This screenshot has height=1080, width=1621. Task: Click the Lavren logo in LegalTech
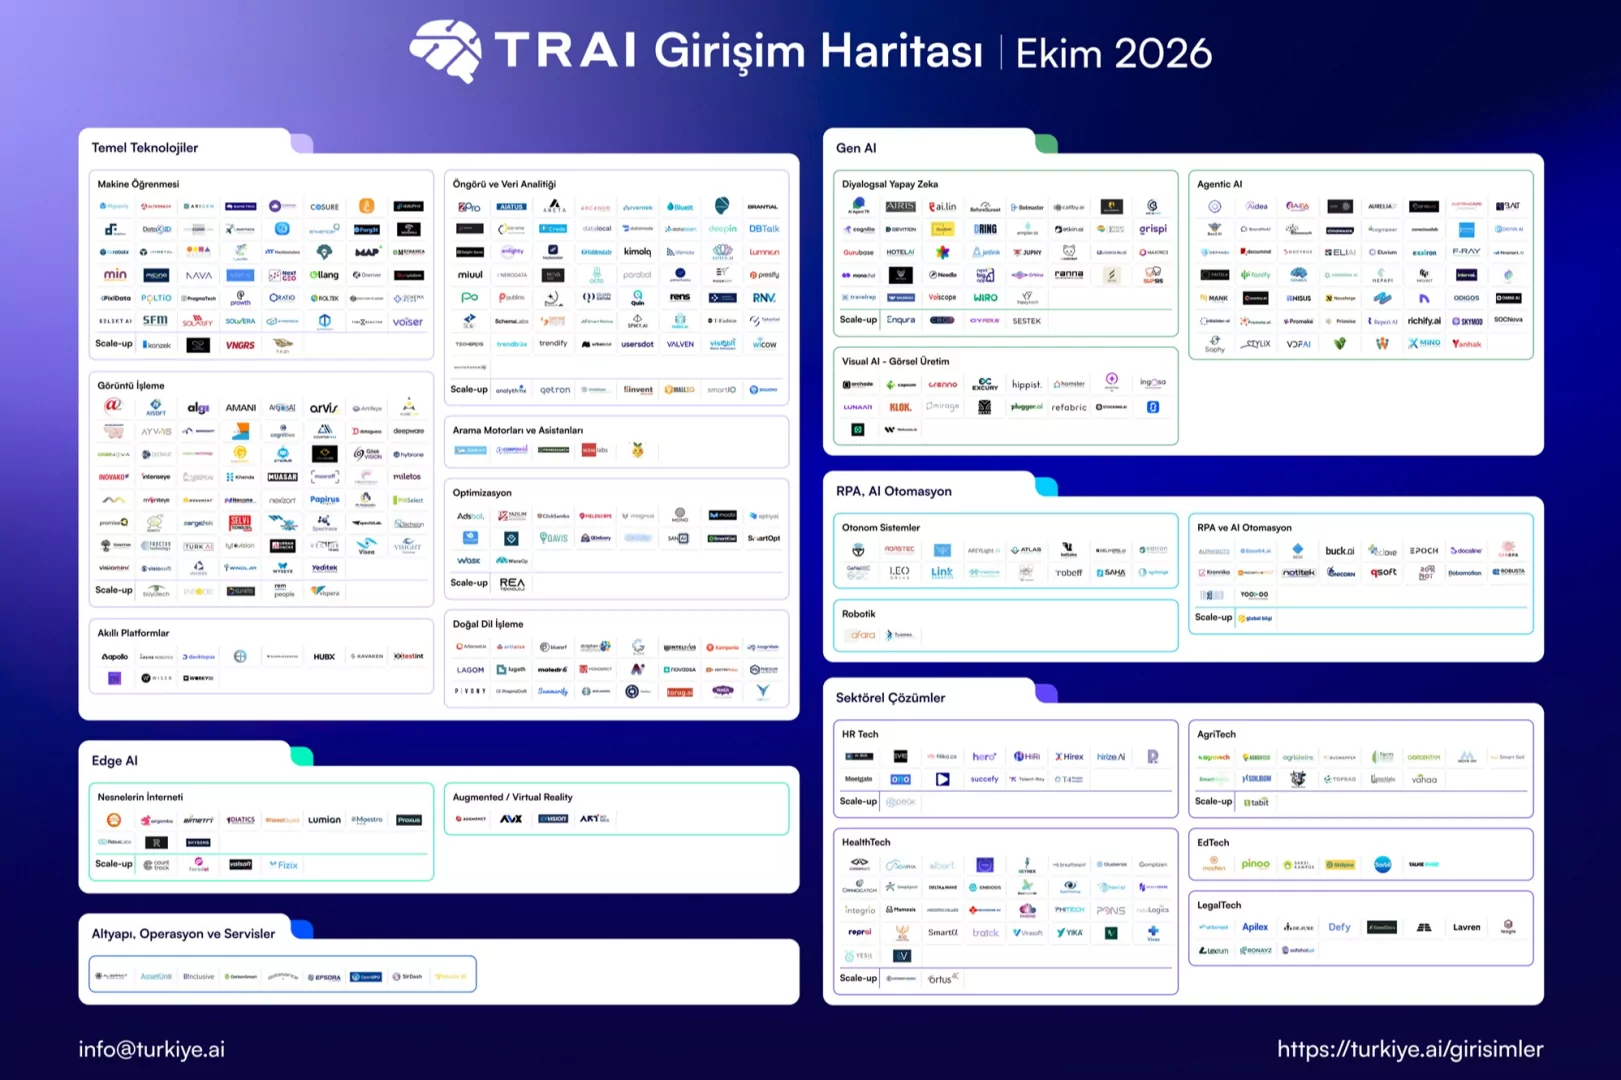coord(1467,927)
